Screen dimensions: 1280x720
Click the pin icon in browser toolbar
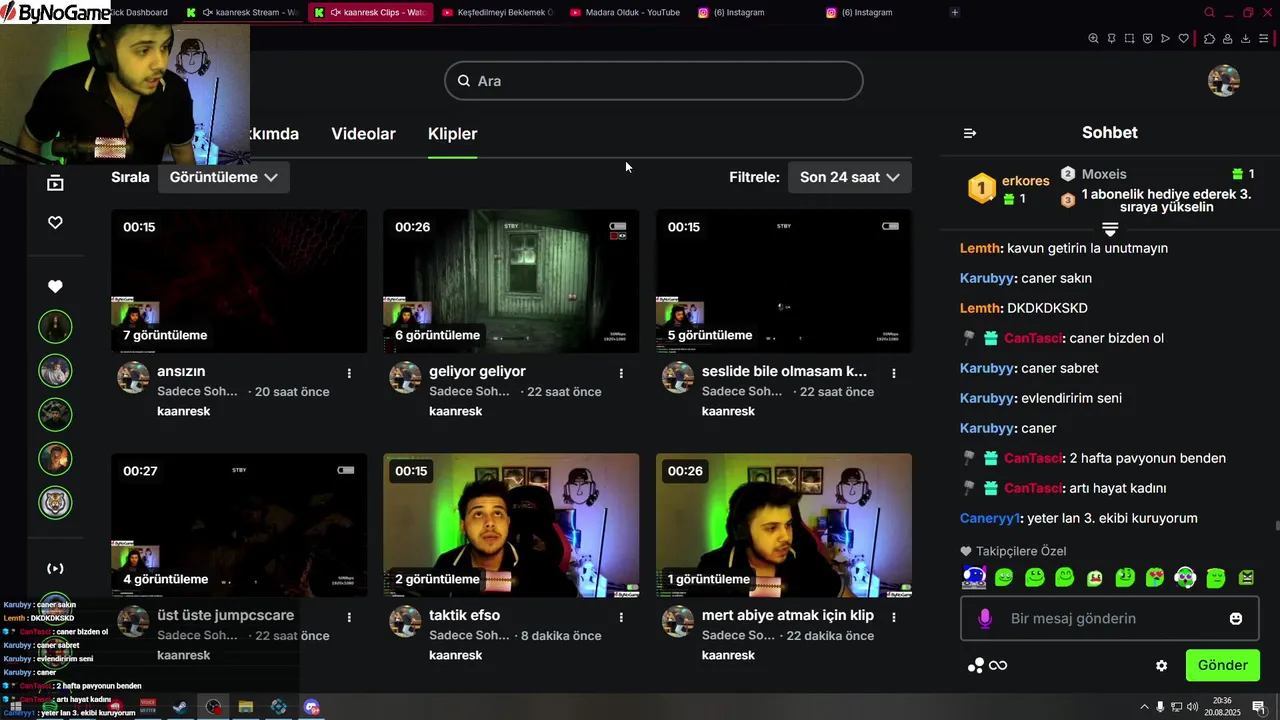pos(1111,39)
